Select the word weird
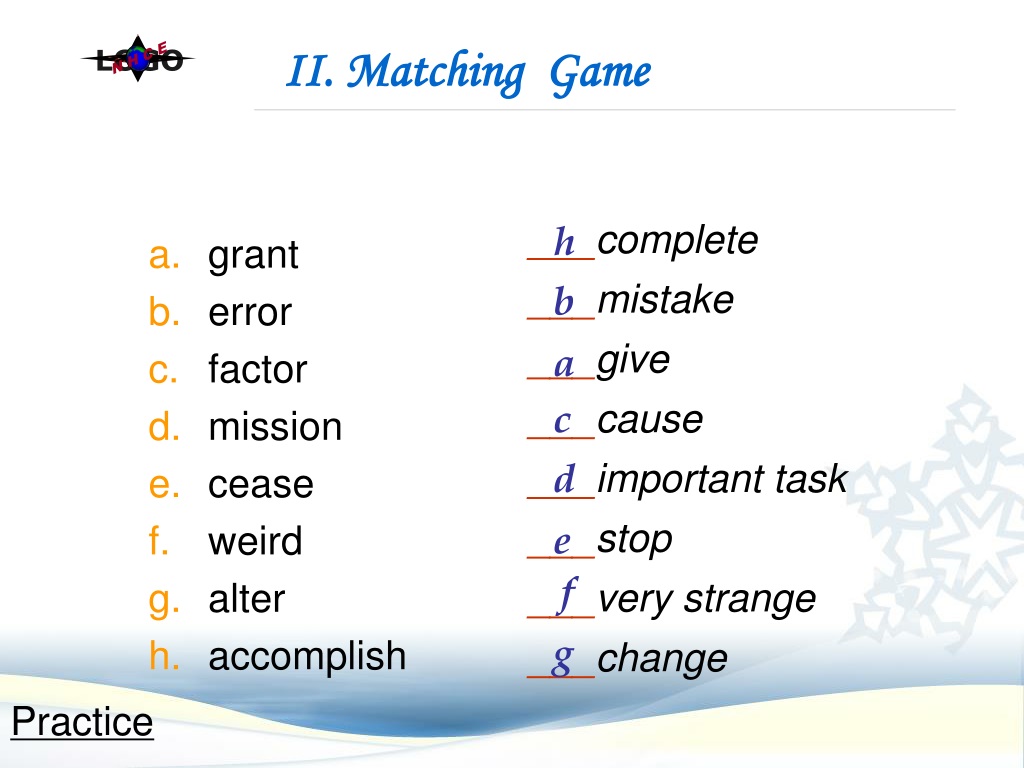The height and width of the screenshot is (768, 1024). click(x=255, y=541)
